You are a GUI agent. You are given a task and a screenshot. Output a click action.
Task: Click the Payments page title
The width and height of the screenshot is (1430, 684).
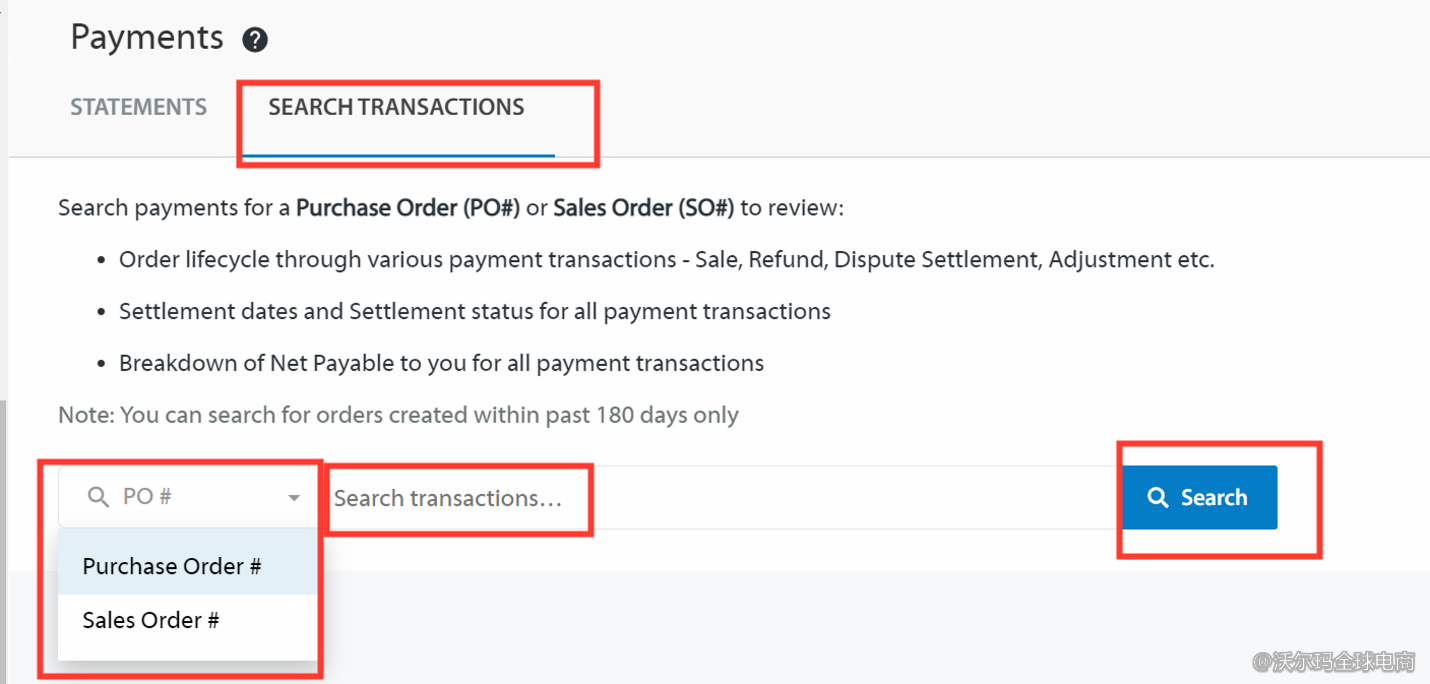point(146,37)
